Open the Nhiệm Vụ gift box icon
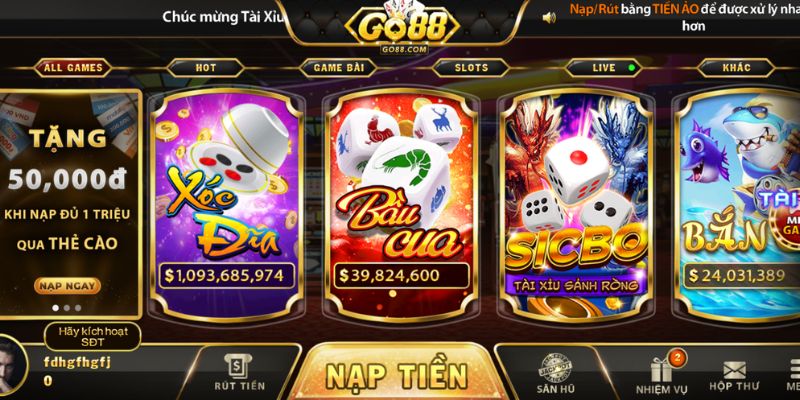Screen dimensions: 800x400 pos(661,369)
